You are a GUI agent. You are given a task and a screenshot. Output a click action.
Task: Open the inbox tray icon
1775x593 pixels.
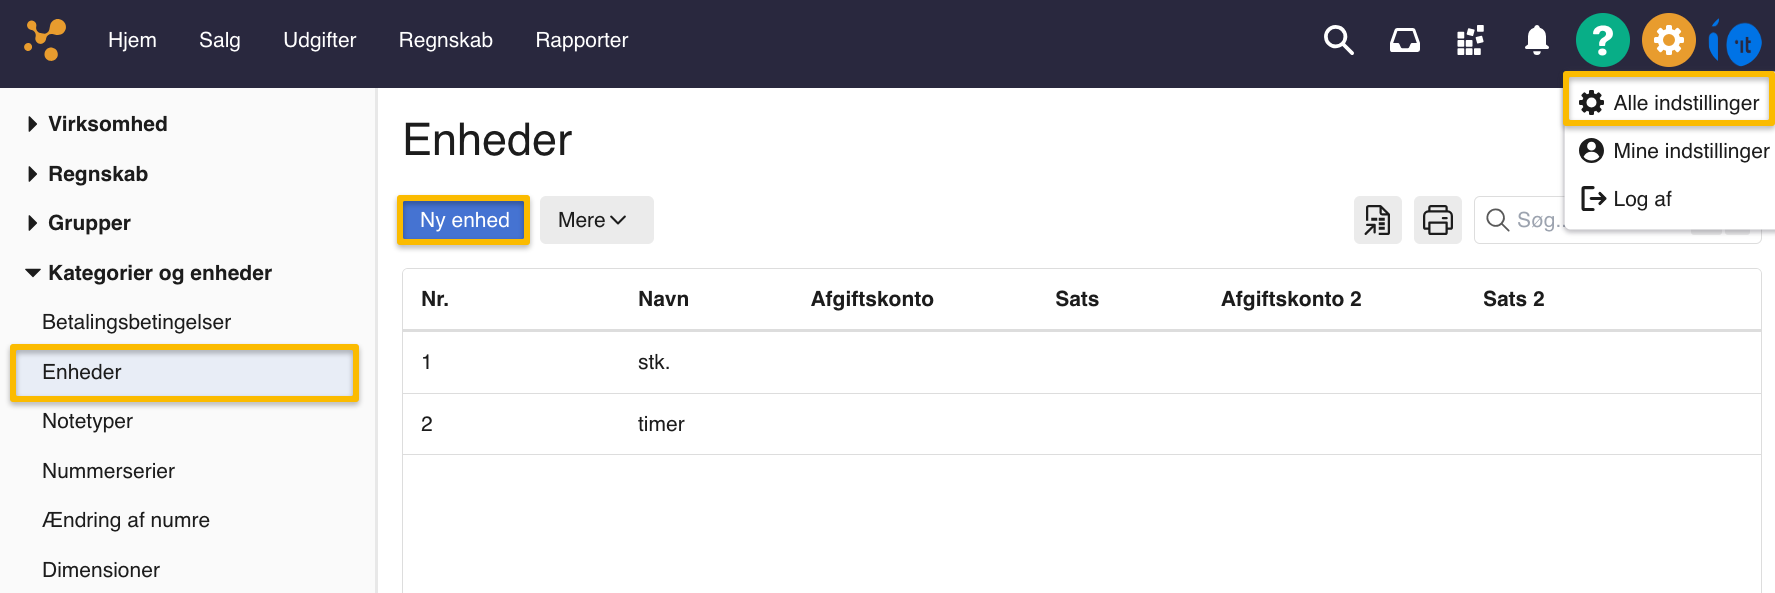(x=1404, y=40)
